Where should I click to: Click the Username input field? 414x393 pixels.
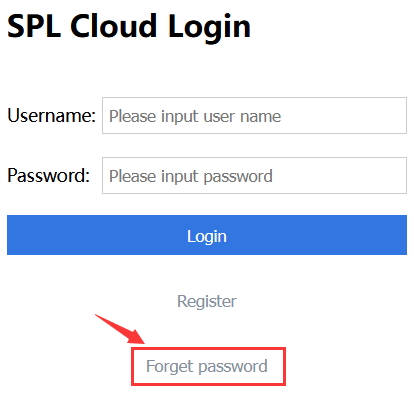pos(254,116)
